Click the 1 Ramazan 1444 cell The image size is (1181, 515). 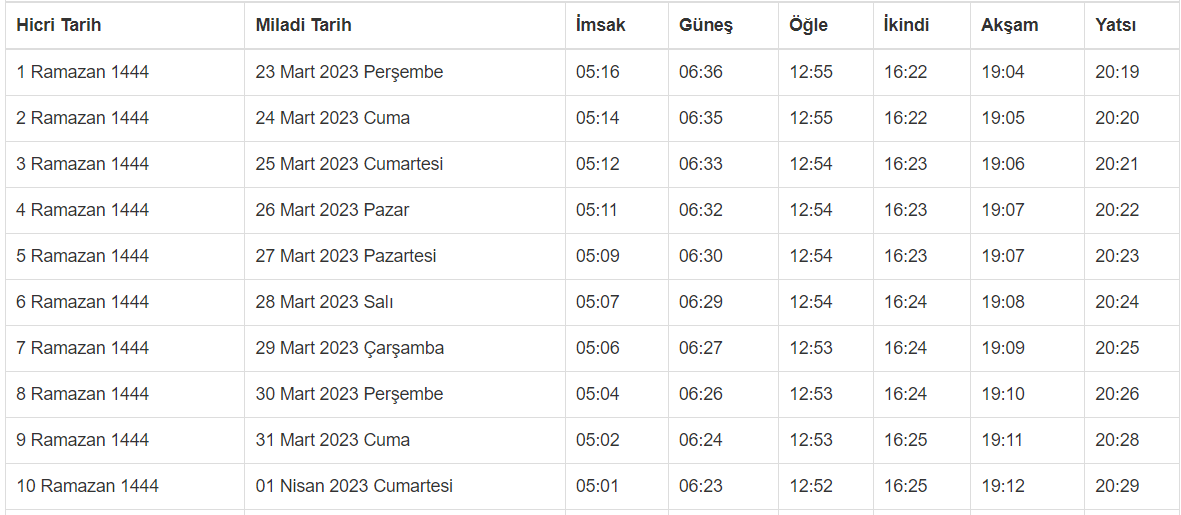[83, 72]
